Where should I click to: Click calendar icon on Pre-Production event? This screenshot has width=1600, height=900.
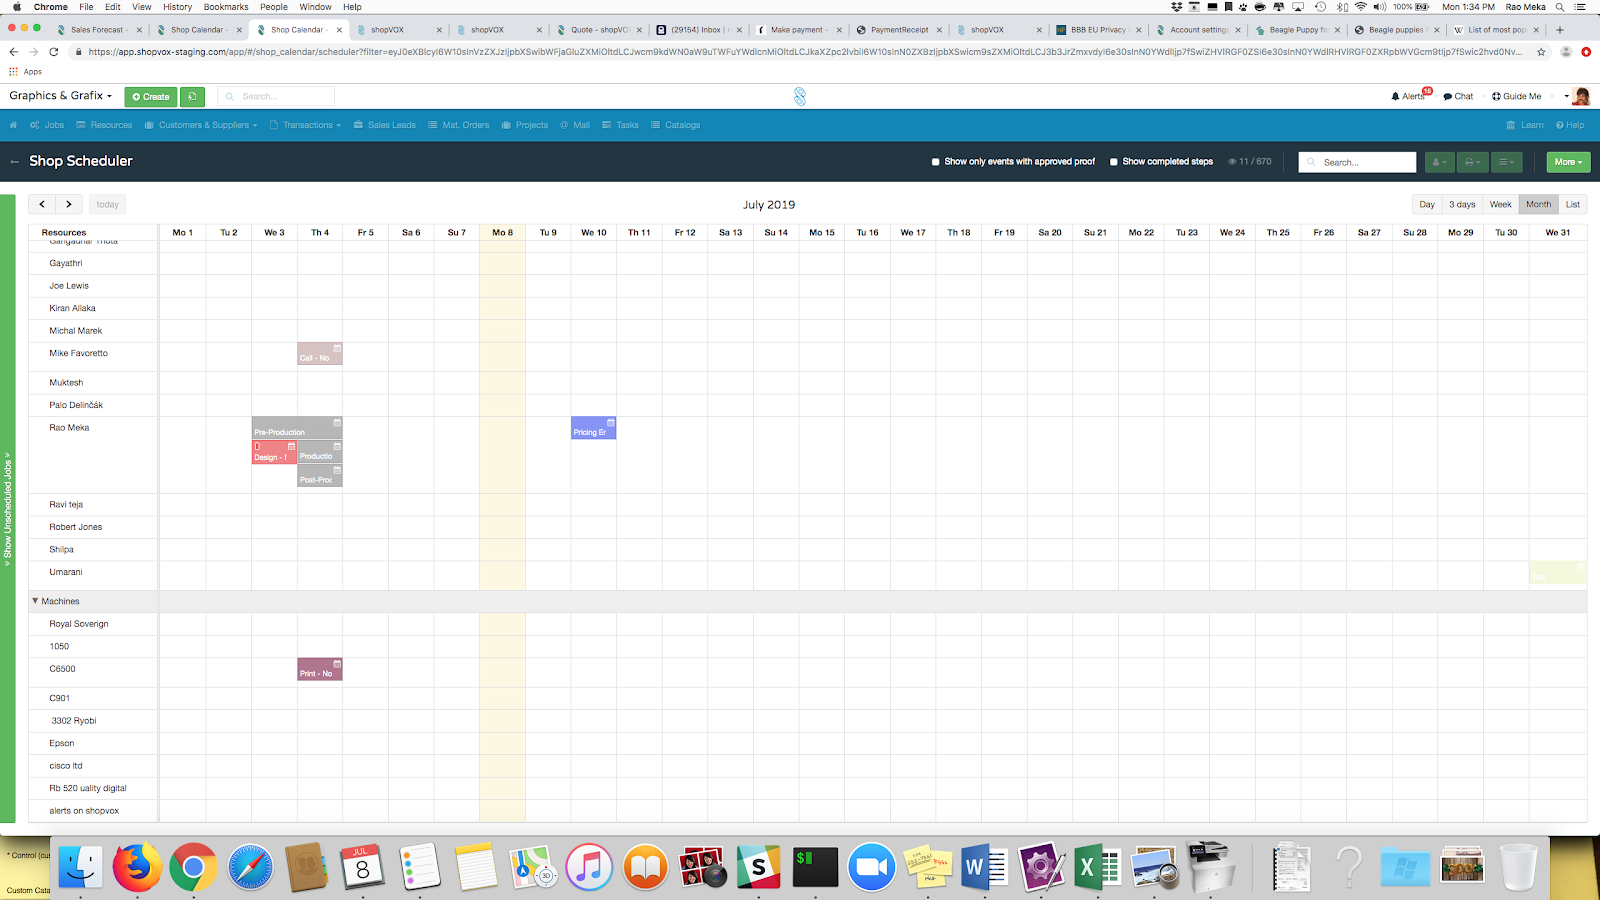pos(337,422)
